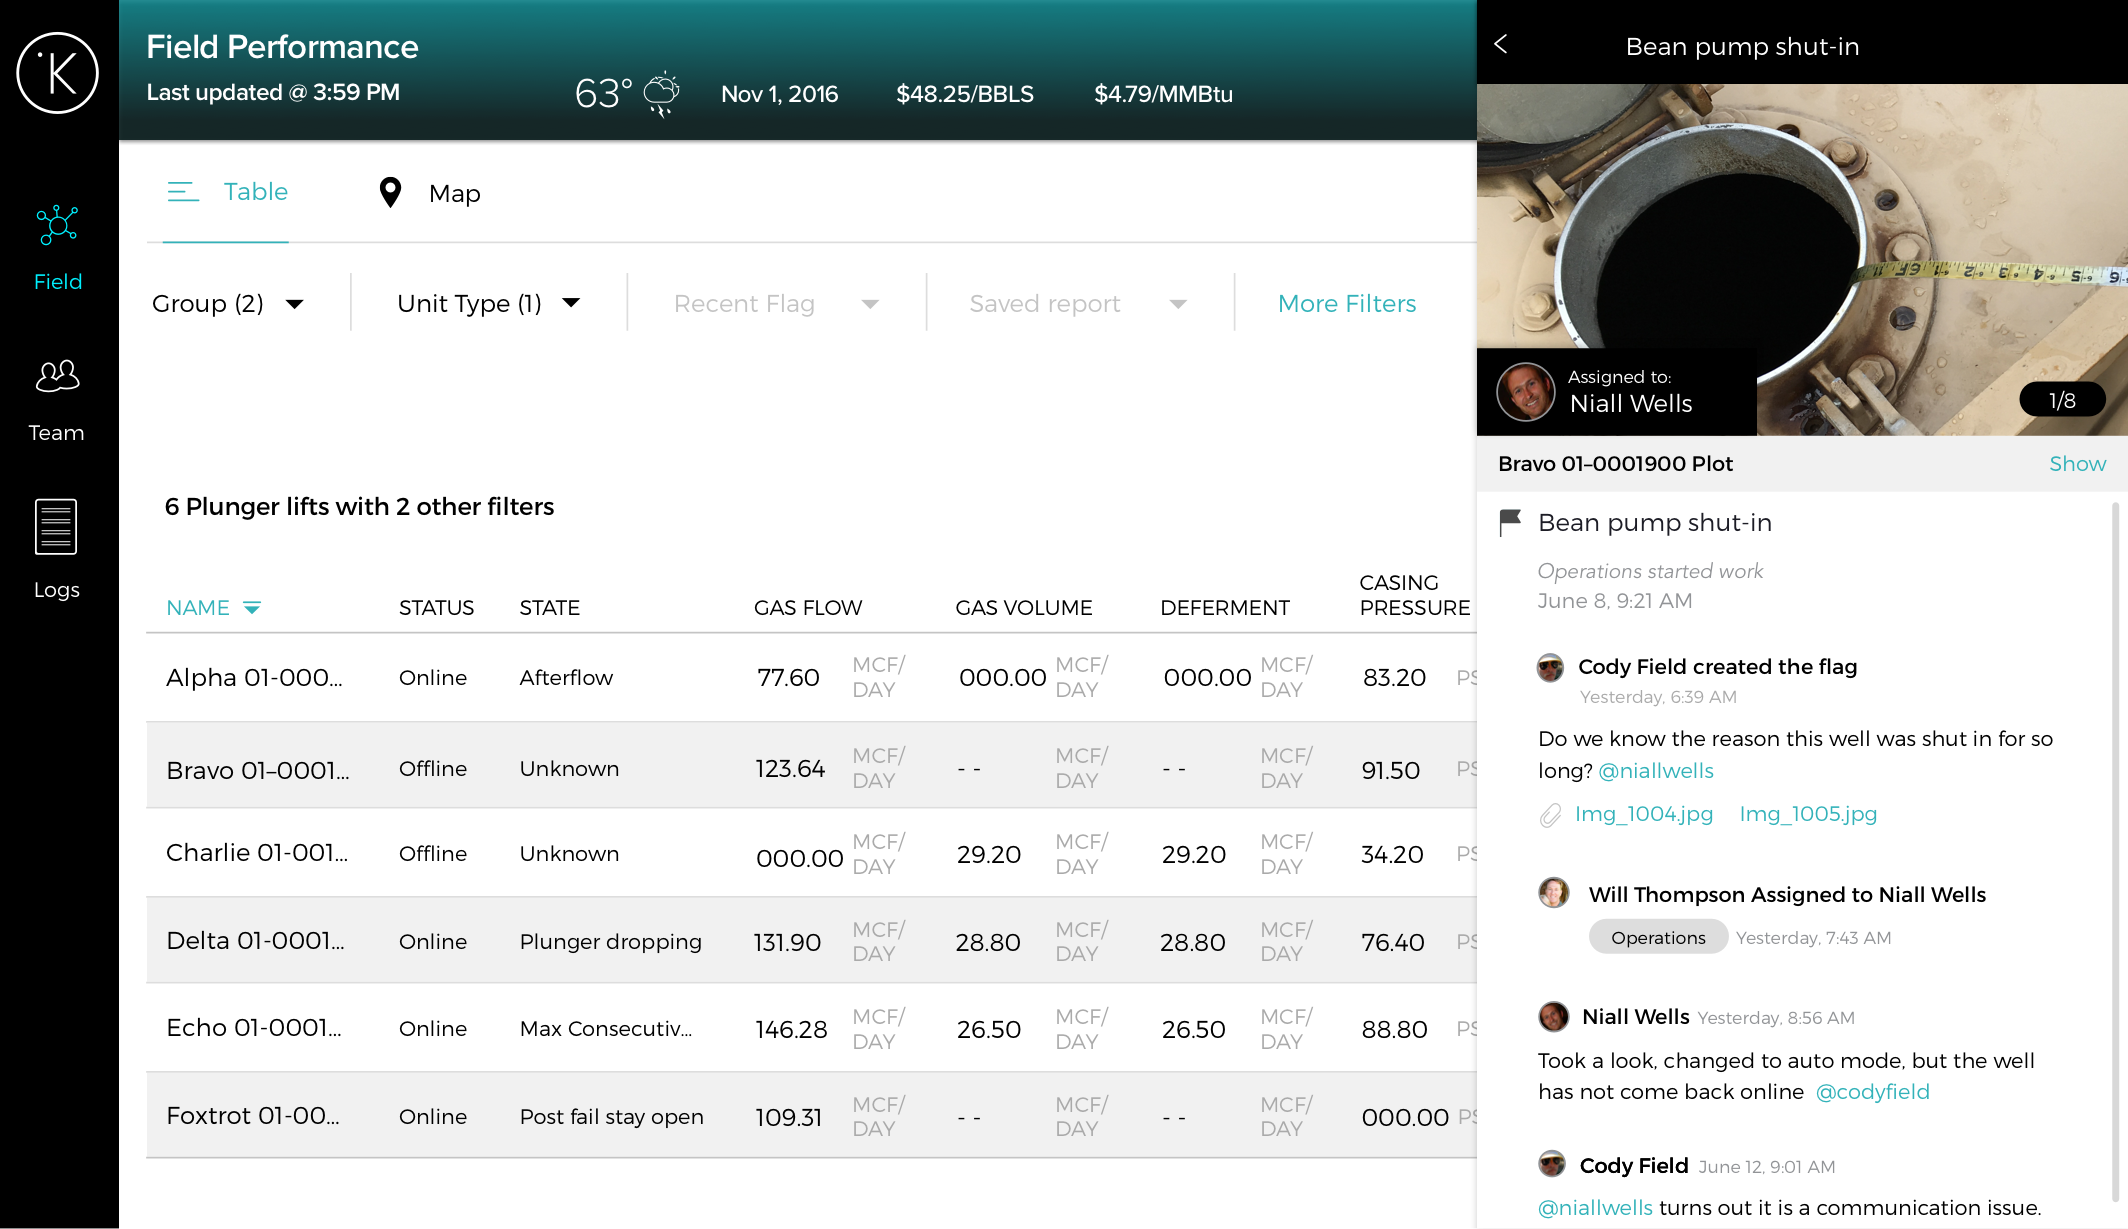This screenshot has height=1229, width=2128.
Task: Click the @niallwells mention in Cody's question
Action: coord(1656,771)
